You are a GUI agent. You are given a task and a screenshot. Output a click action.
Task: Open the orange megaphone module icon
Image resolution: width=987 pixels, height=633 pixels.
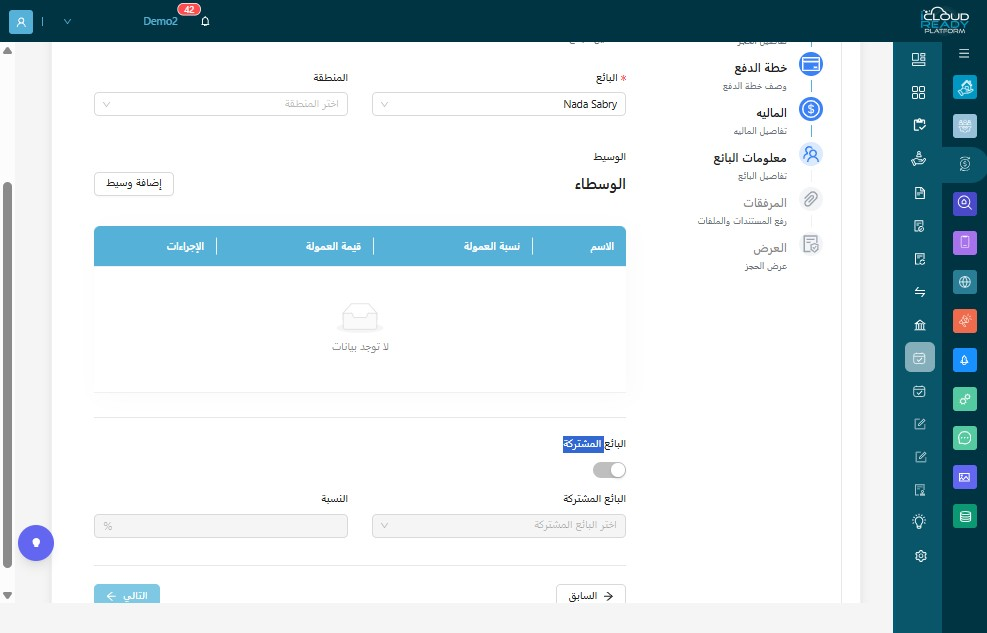coord(964,321)
